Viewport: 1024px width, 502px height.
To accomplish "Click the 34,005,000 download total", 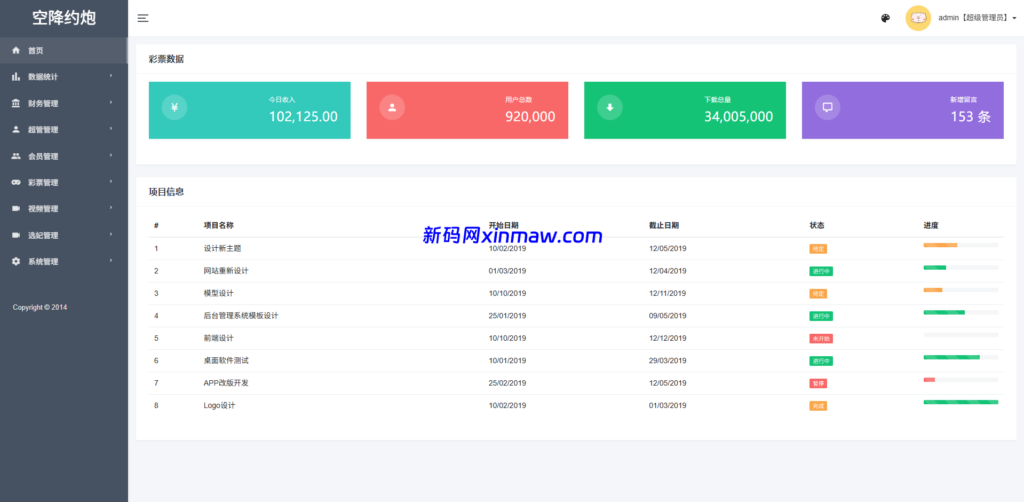I will [x=739, y=117].
